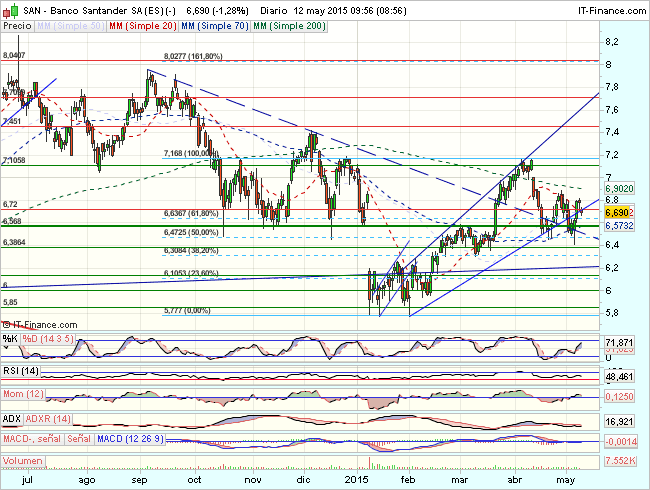The image size is (650, 490).
Task: Click the 7,451 level label
Action: [x=12, y=121]
